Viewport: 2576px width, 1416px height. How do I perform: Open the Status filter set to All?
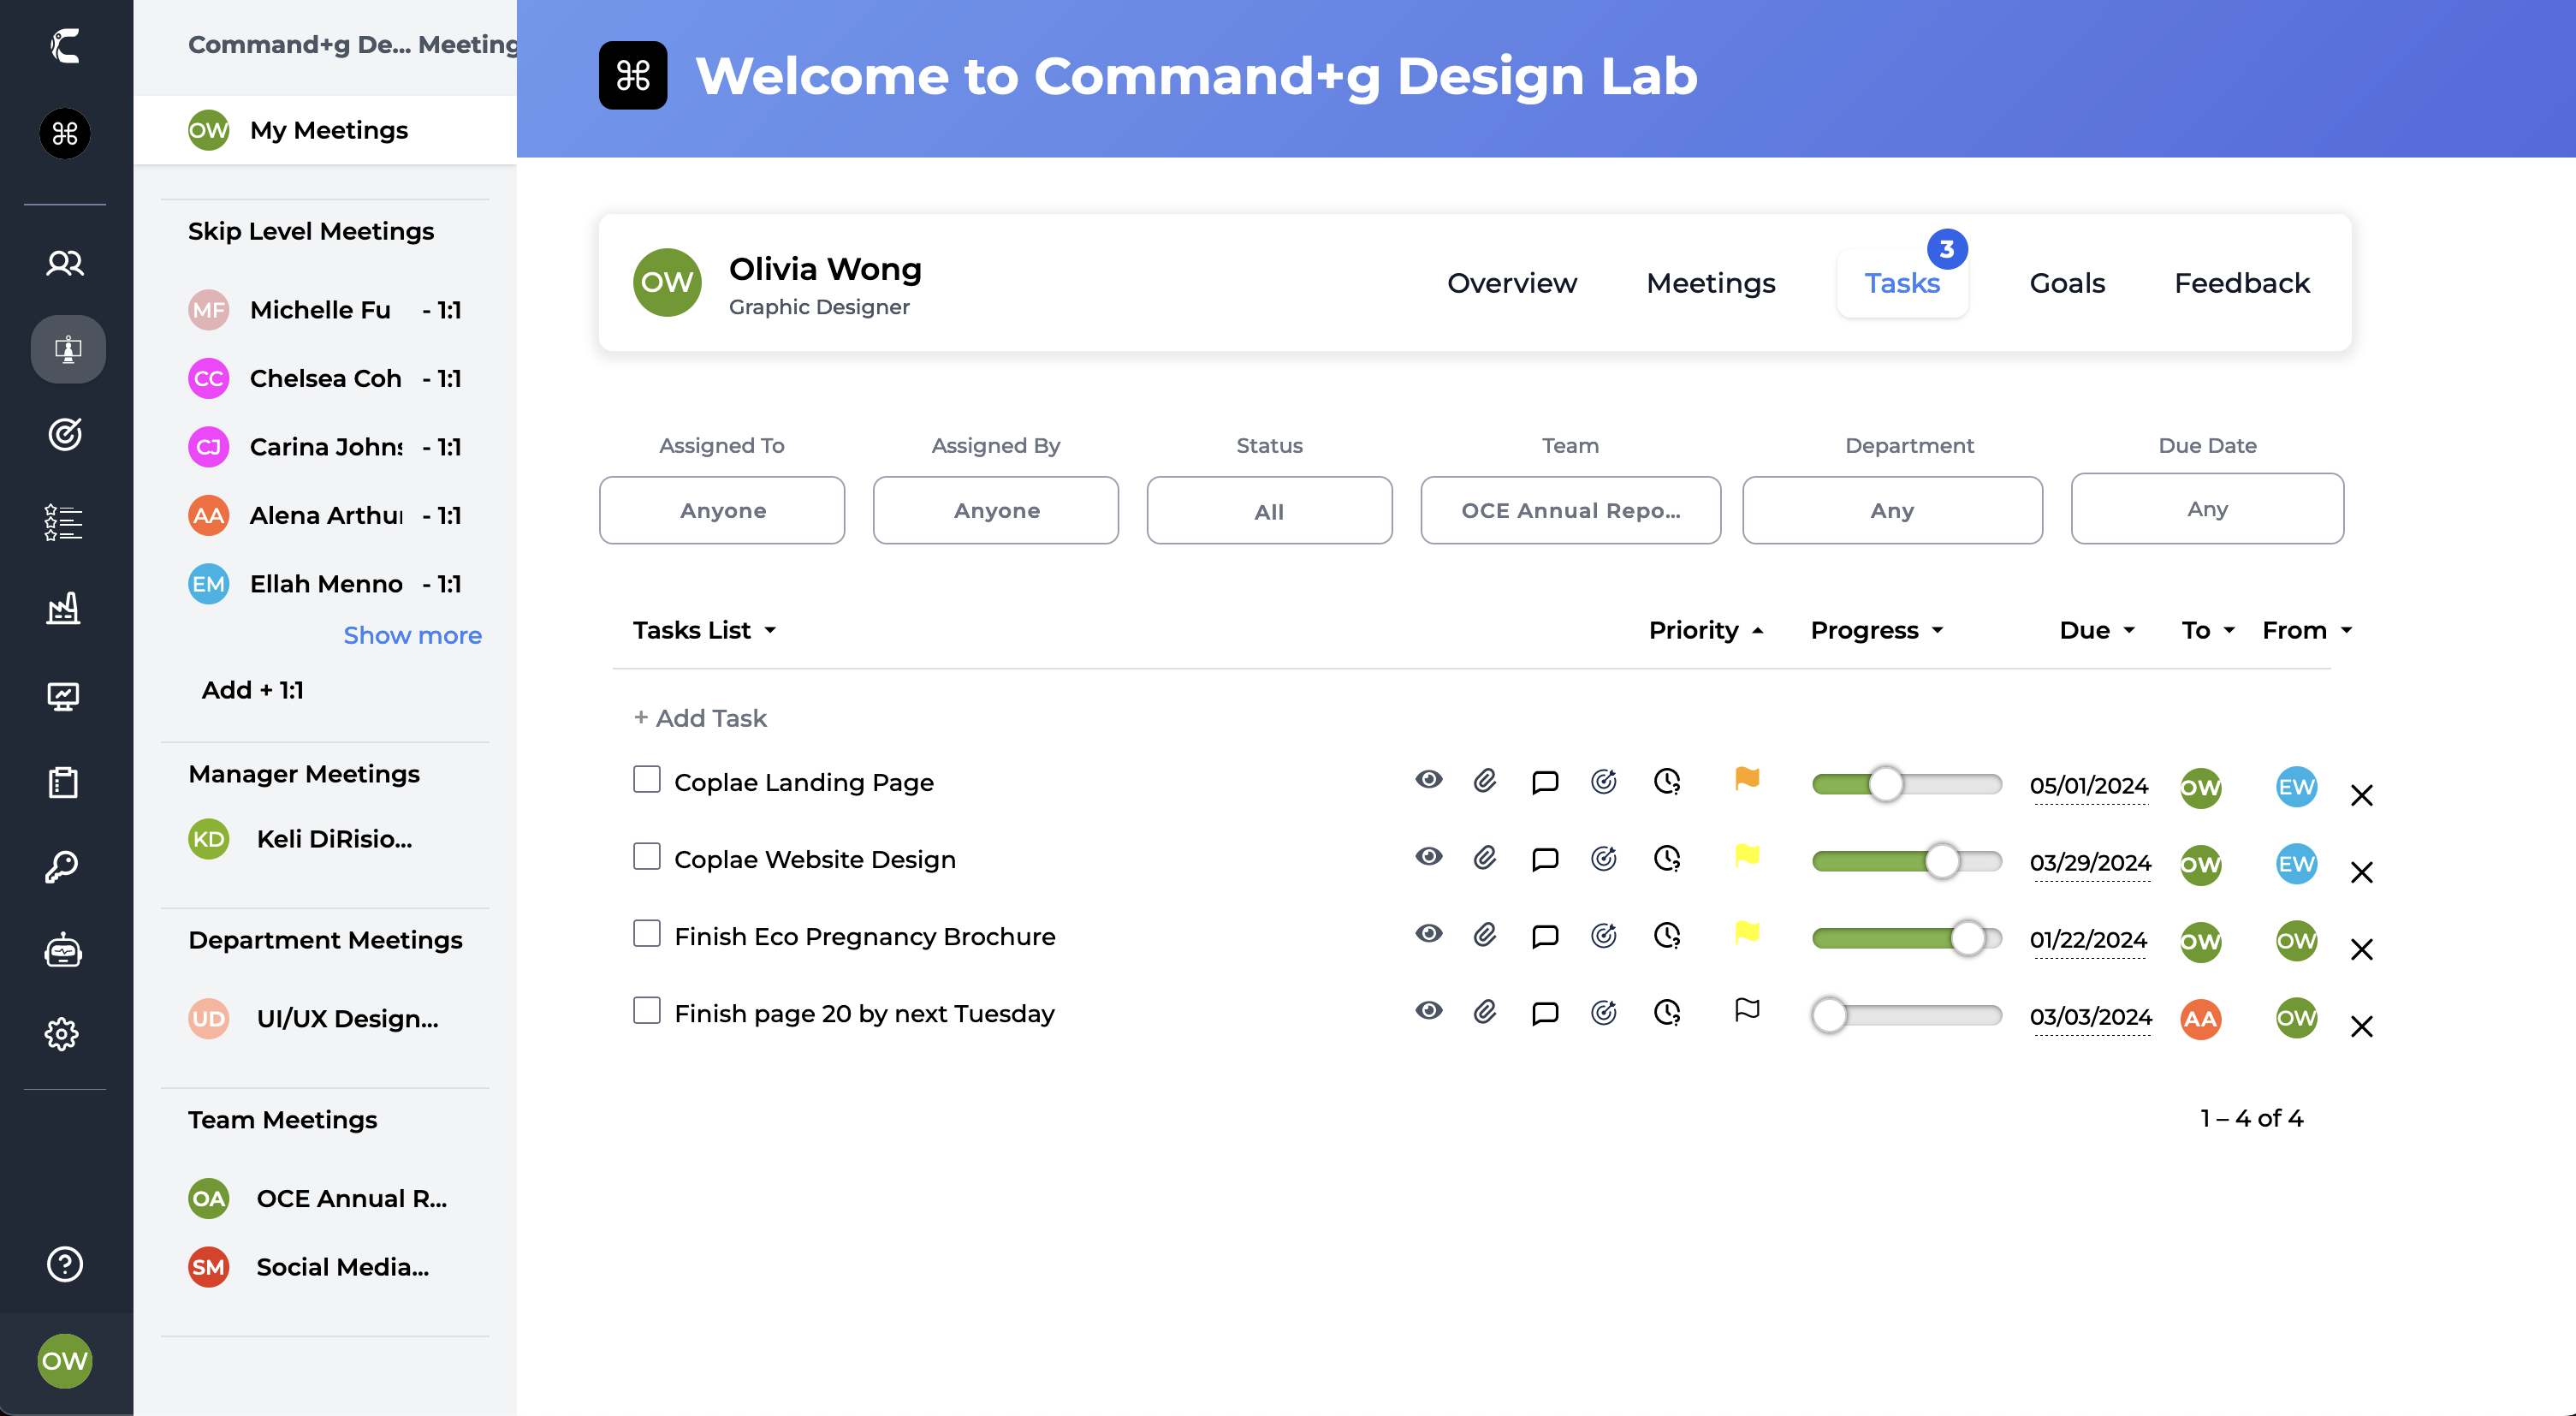1269,510
